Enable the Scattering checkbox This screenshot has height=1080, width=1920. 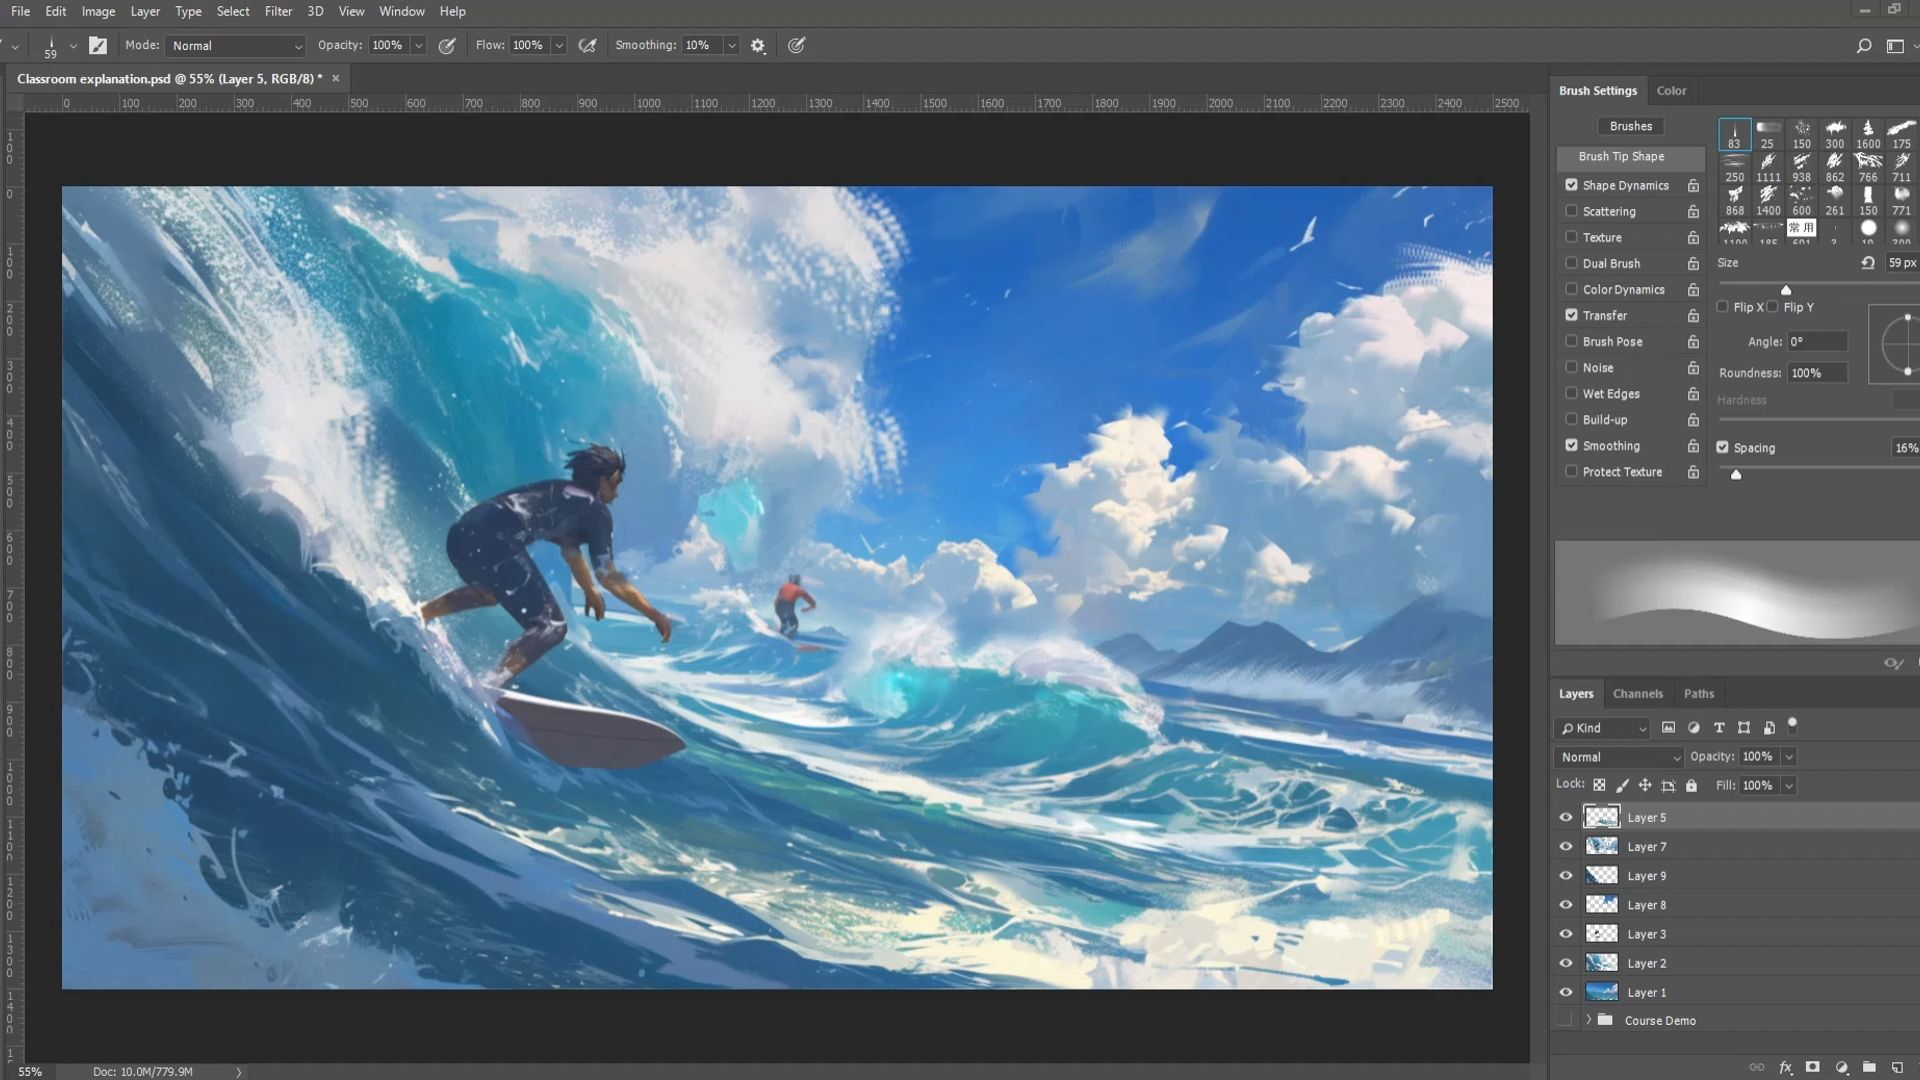(1571, 211)
